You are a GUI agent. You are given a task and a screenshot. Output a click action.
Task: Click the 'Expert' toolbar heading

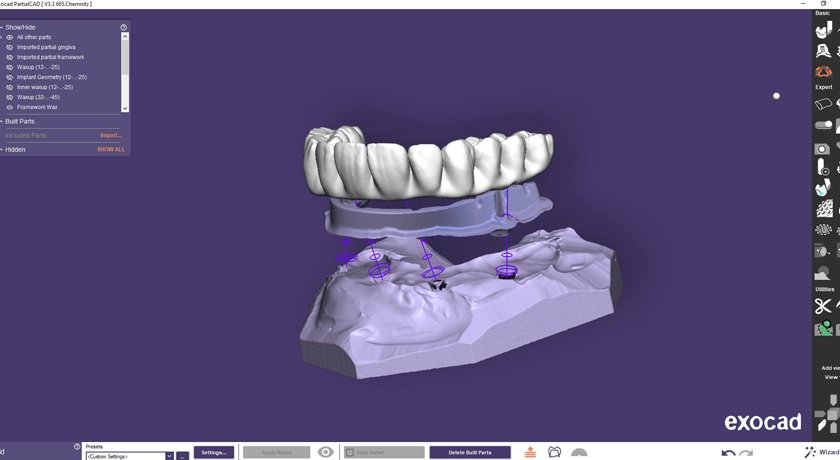point(824,87)
